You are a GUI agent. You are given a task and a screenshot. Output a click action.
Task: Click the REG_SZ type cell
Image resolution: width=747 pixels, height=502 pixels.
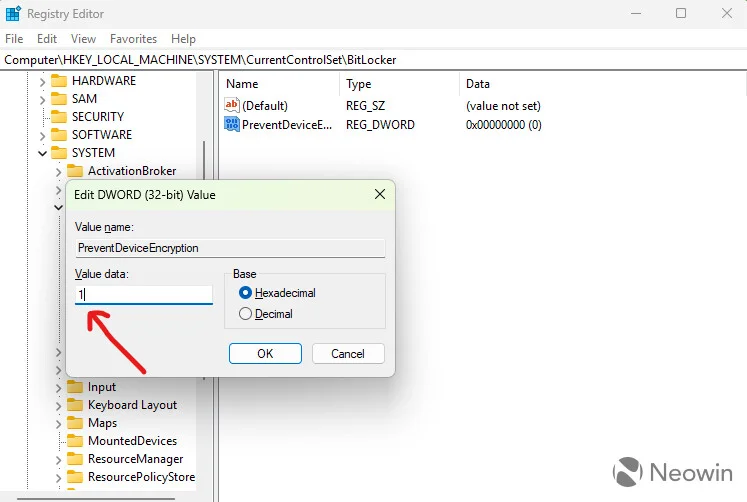[365, 106]
